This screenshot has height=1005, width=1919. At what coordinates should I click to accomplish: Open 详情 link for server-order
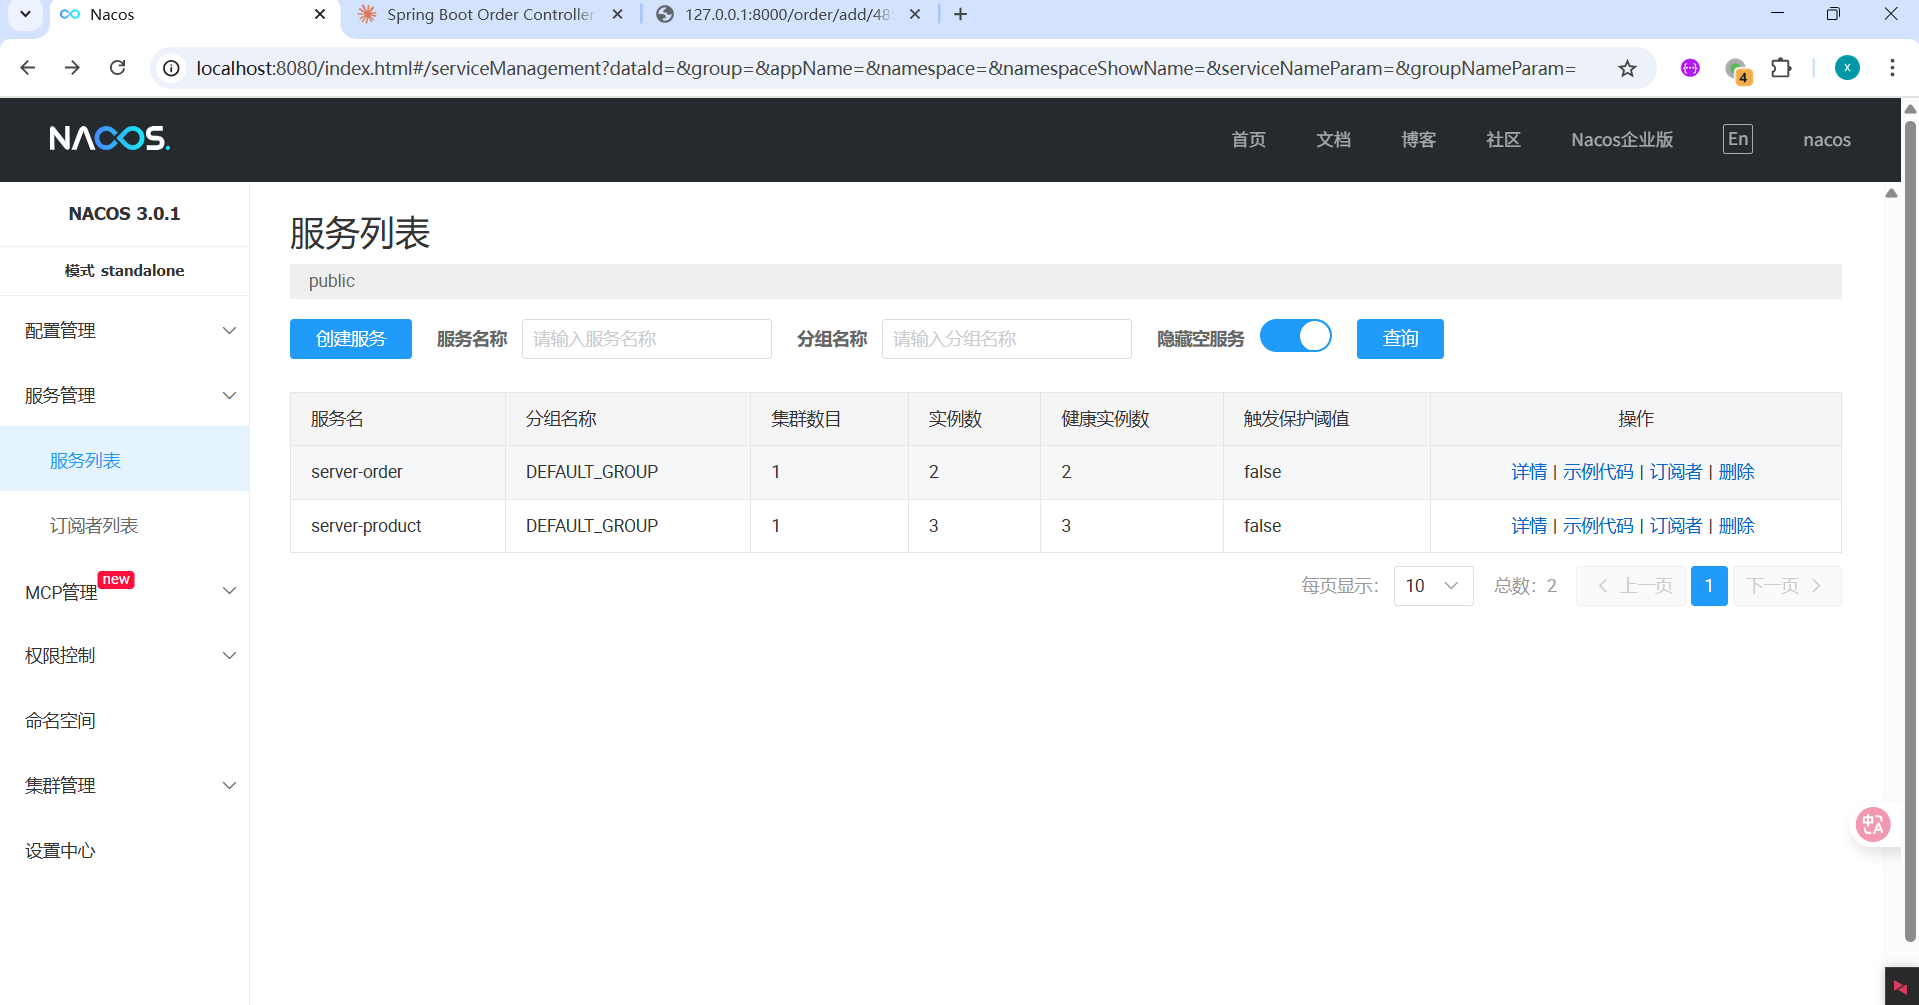coord(1528,472)
